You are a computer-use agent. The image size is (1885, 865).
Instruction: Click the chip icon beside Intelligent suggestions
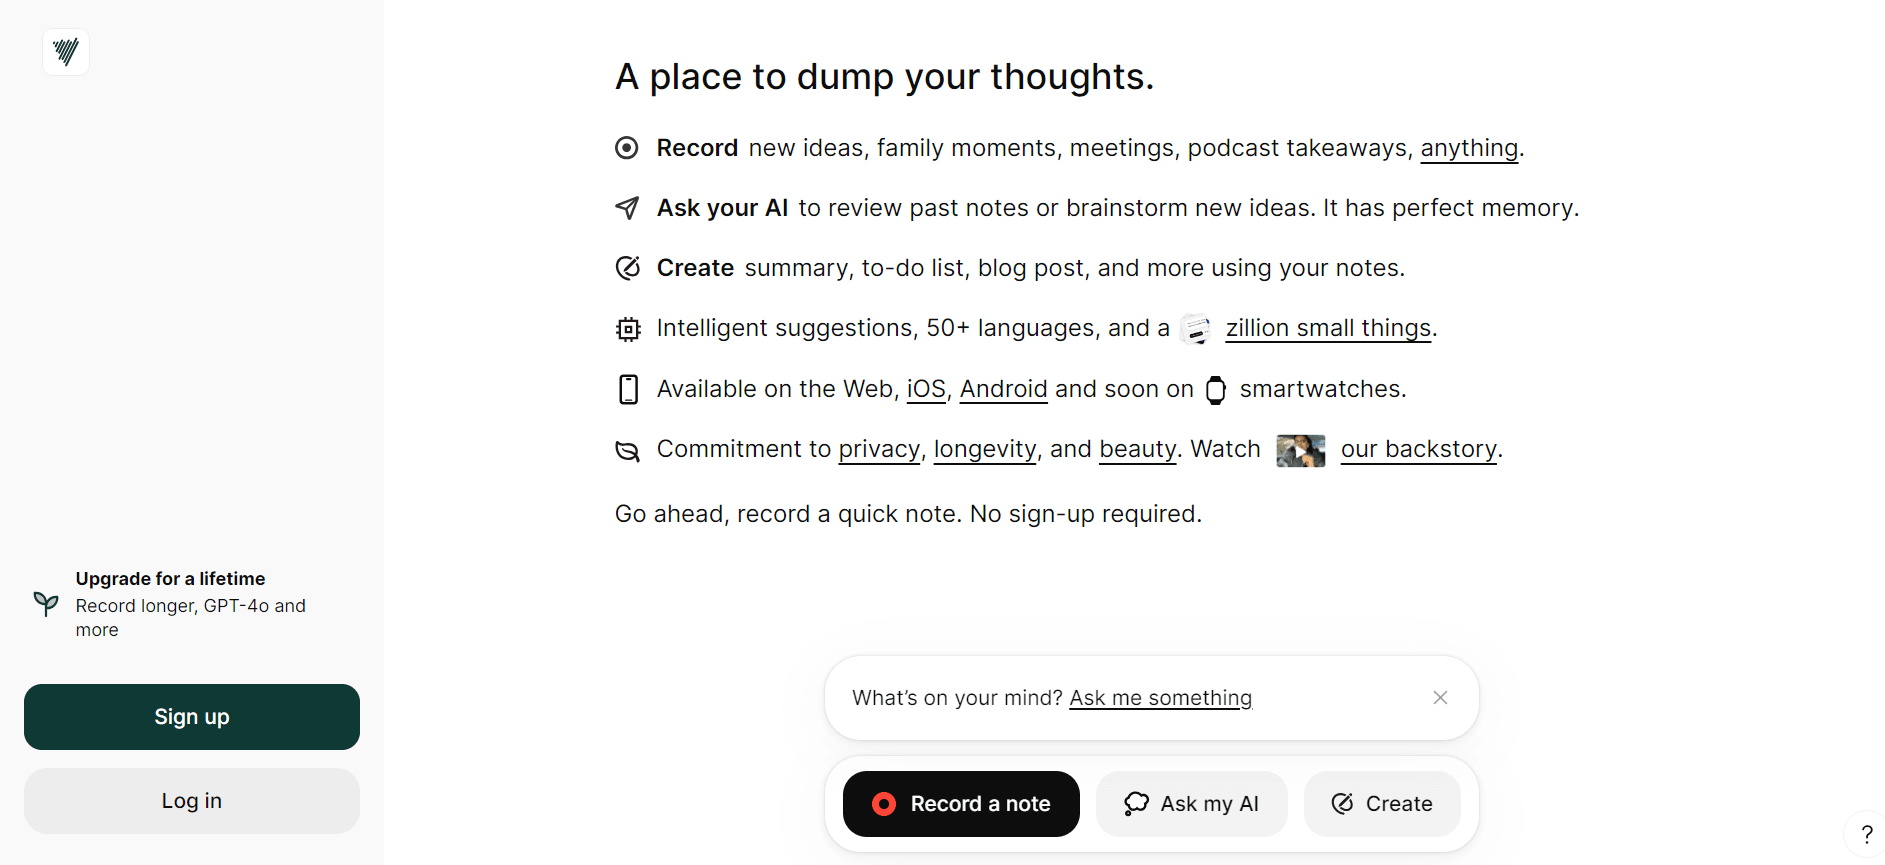pos(628,329)
